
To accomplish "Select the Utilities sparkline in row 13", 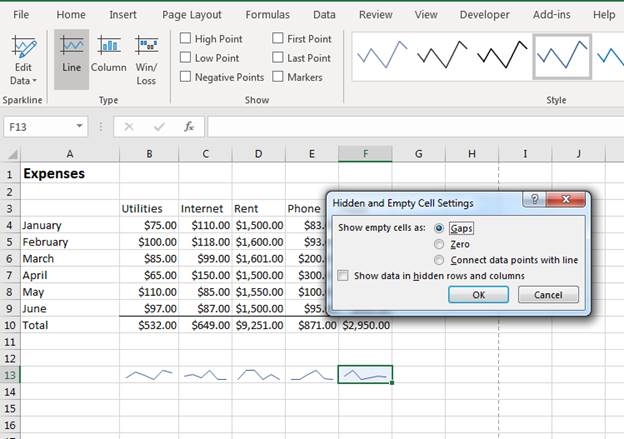I will point(149,375).
